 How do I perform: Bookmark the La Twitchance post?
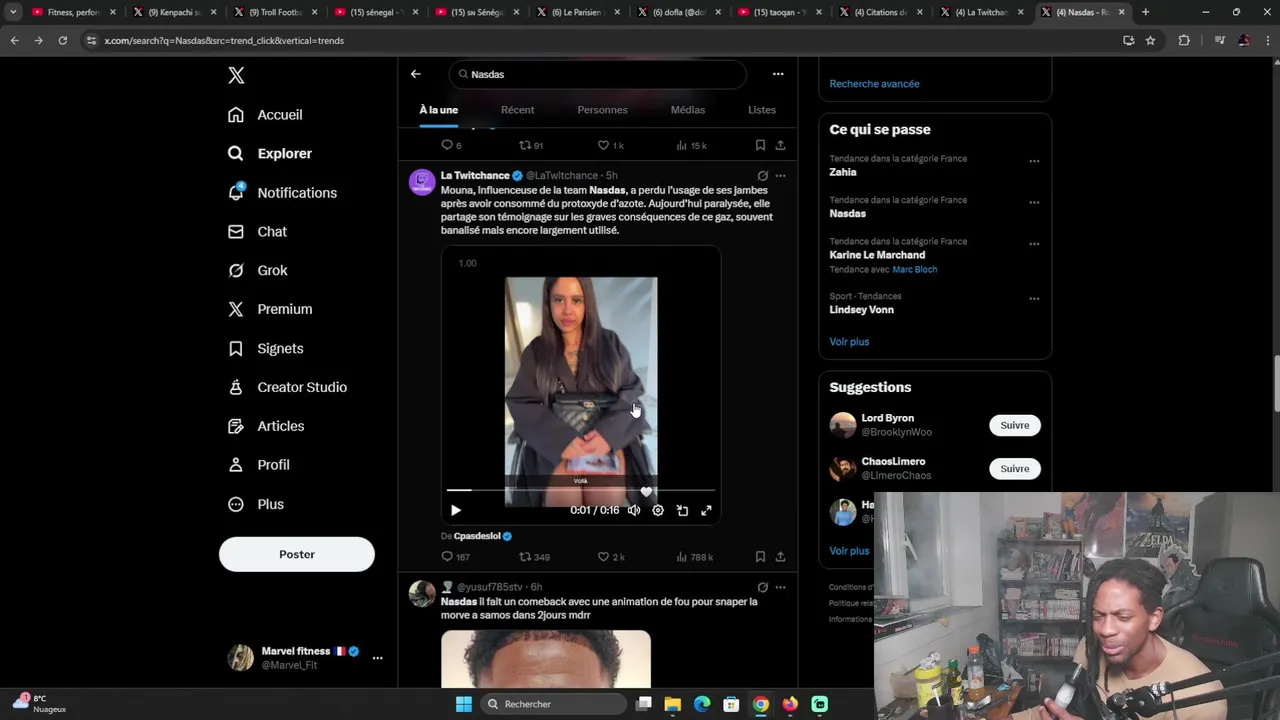[x=760, y=557]
